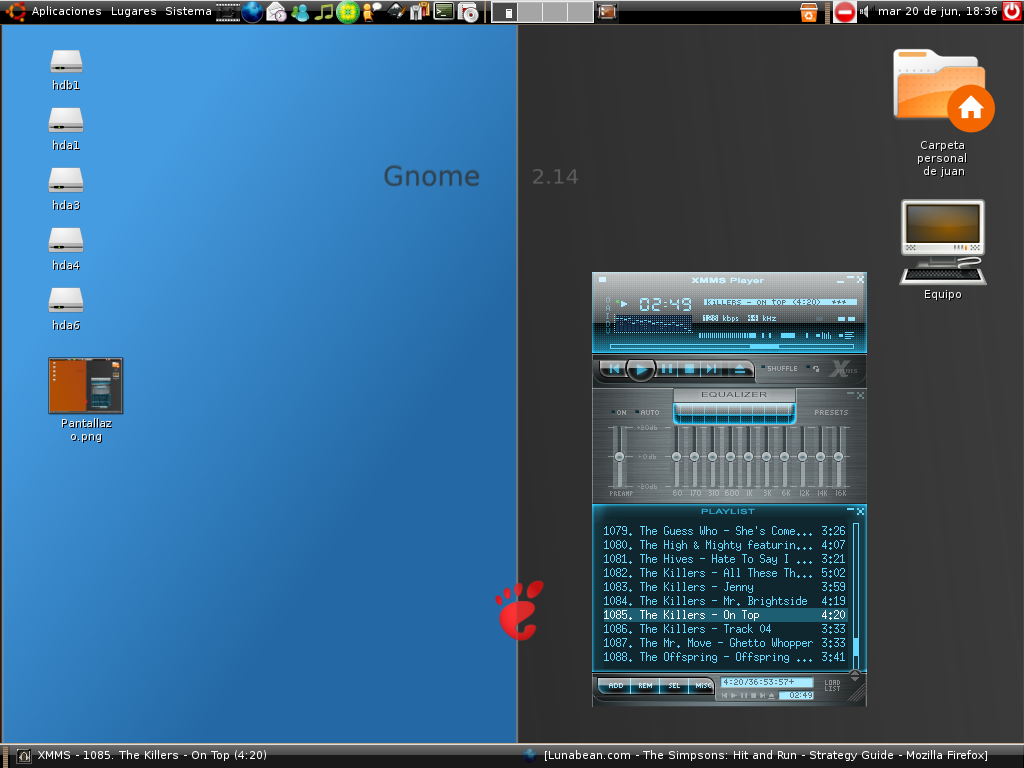
Task: Launch the music notes player icon
Action: (x=323, y=12)
